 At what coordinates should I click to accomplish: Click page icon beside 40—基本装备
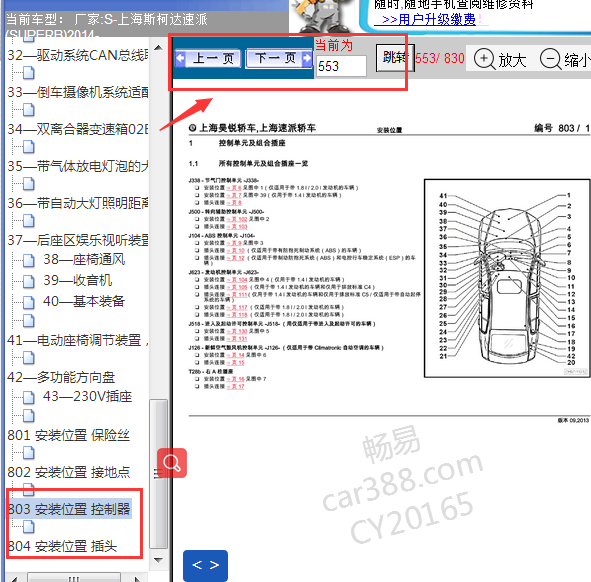pos(29,302)
